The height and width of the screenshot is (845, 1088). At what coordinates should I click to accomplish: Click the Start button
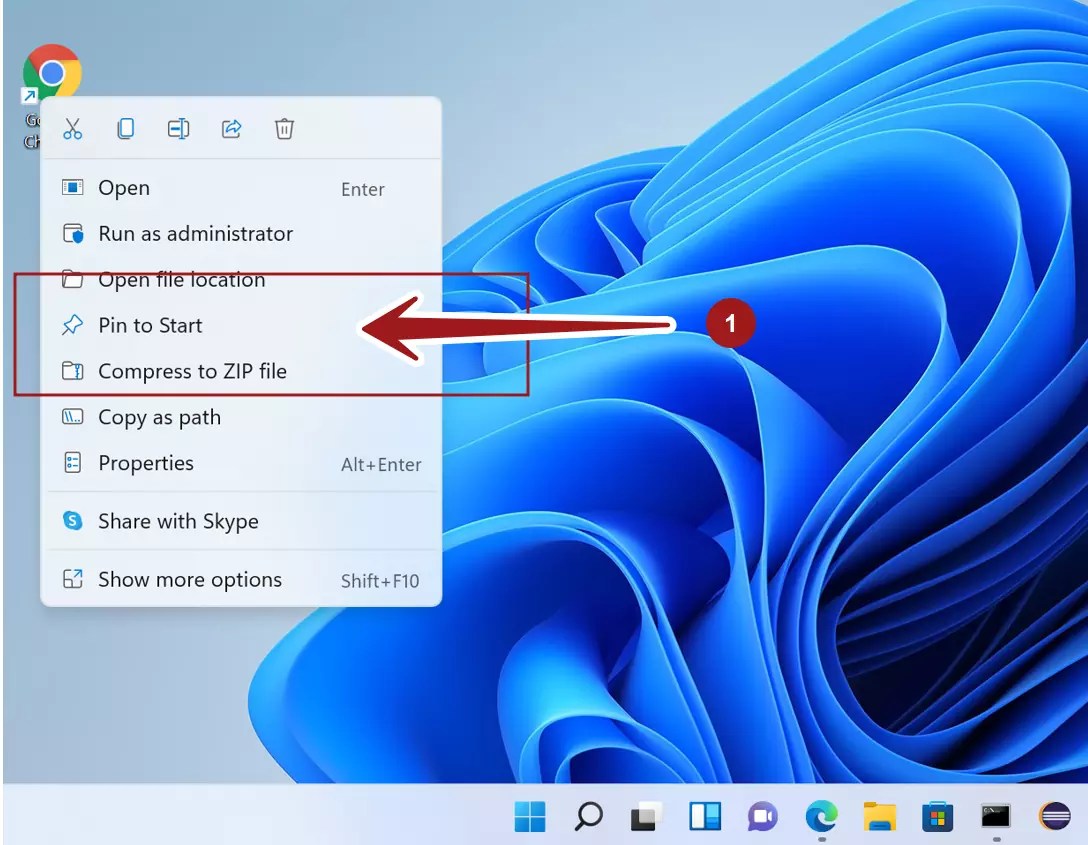tap(530, 817)
